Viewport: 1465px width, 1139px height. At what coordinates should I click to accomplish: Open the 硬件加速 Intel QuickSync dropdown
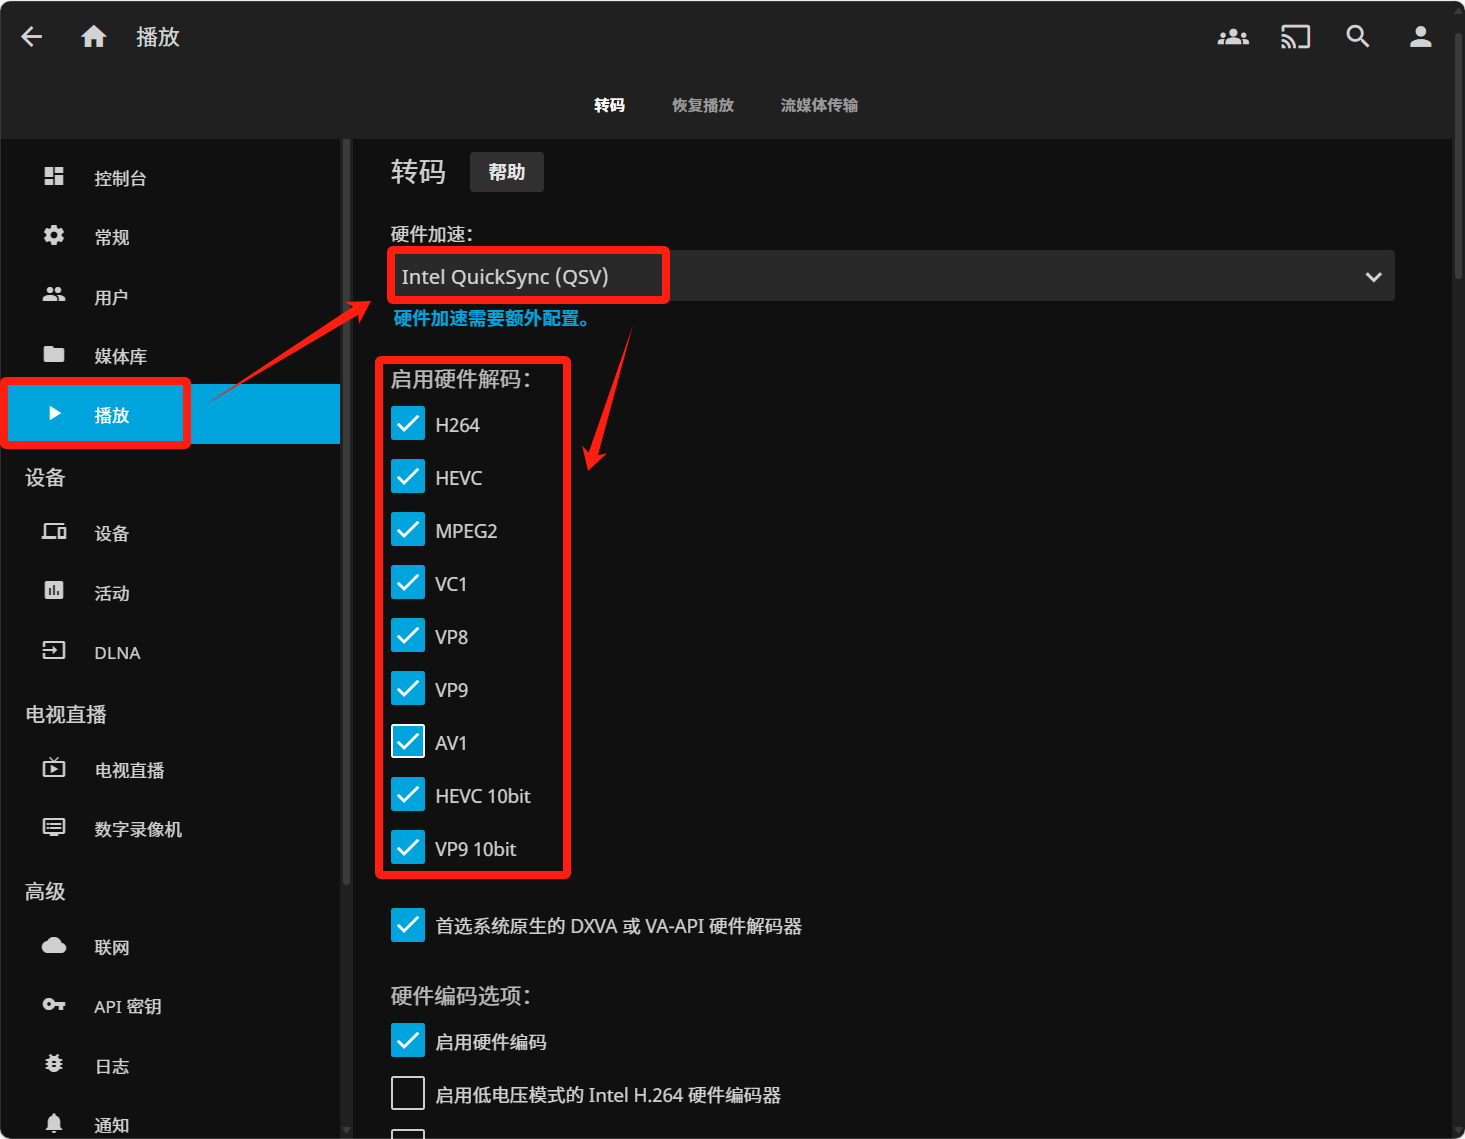click(890, 276)
